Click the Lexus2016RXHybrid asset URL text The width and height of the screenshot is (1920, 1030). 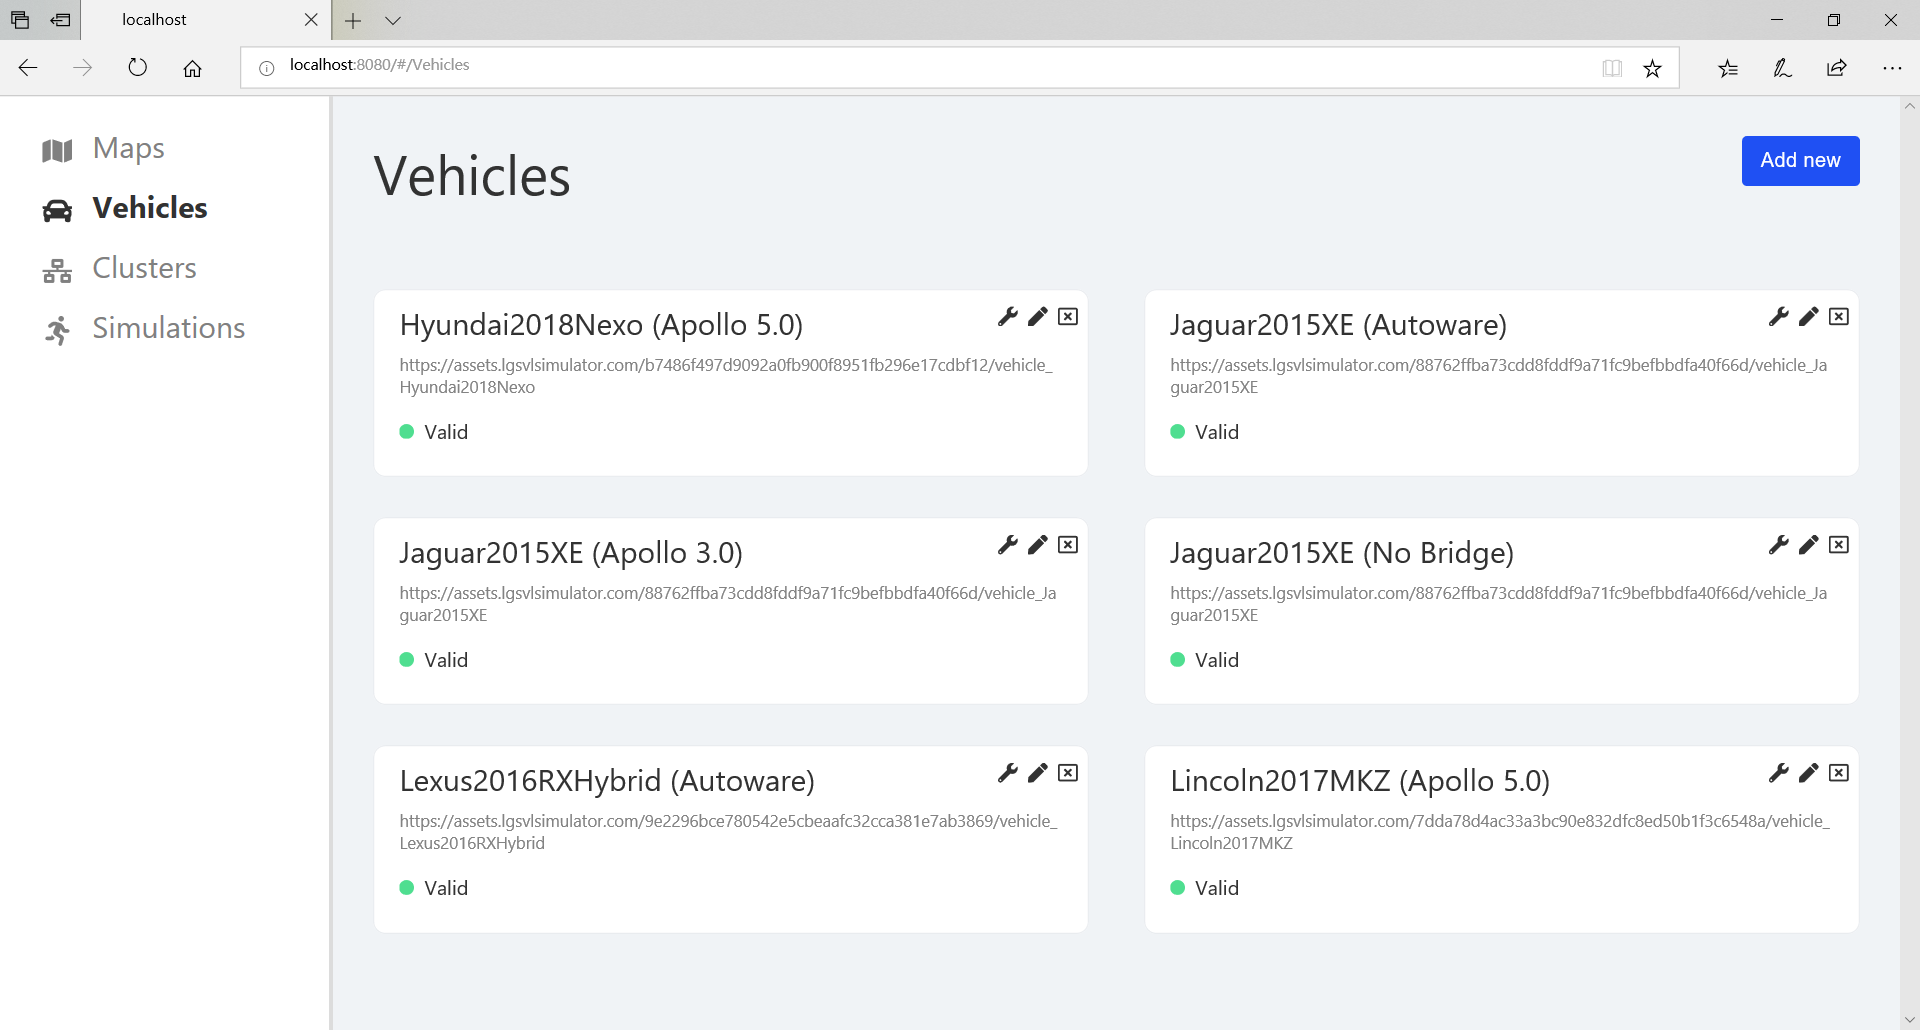[x=728, y=832]
